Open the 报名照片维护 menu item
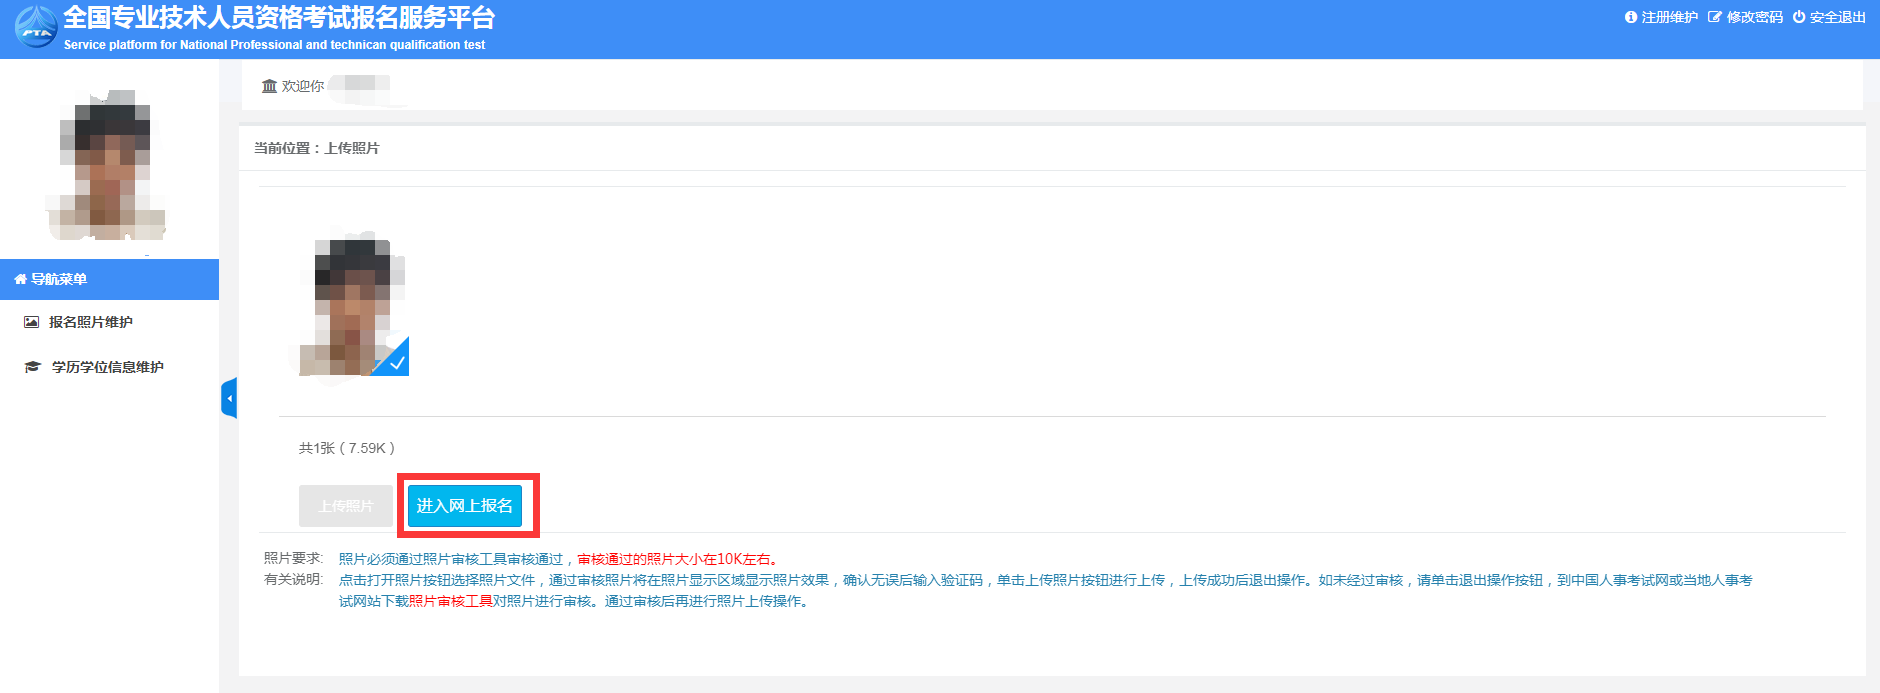The height and width of the screenshot is (693, 1880). click(90, 322)
